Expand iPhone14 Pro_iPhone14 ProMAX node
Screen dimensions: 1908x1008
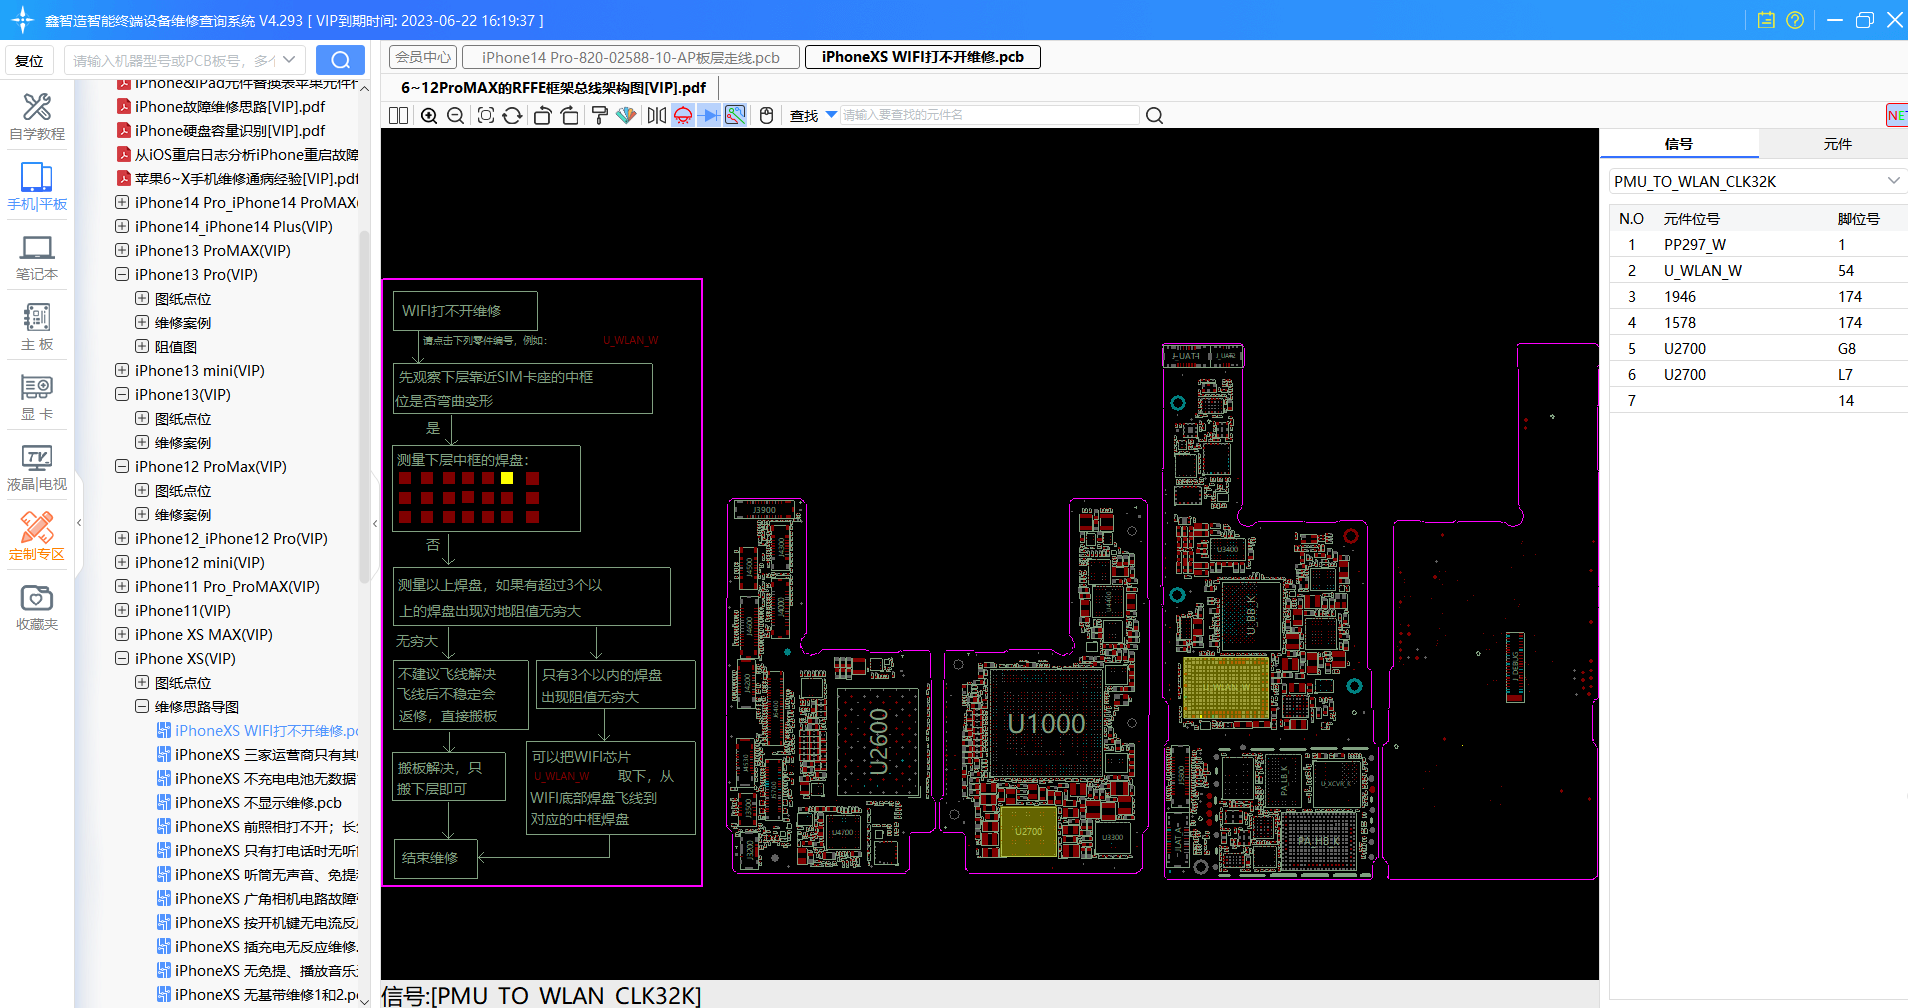coord(122,202)
